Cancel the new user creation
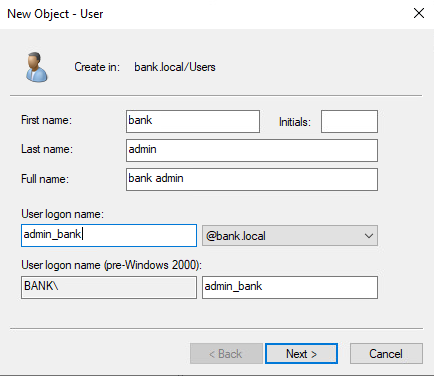 [386, 353]
